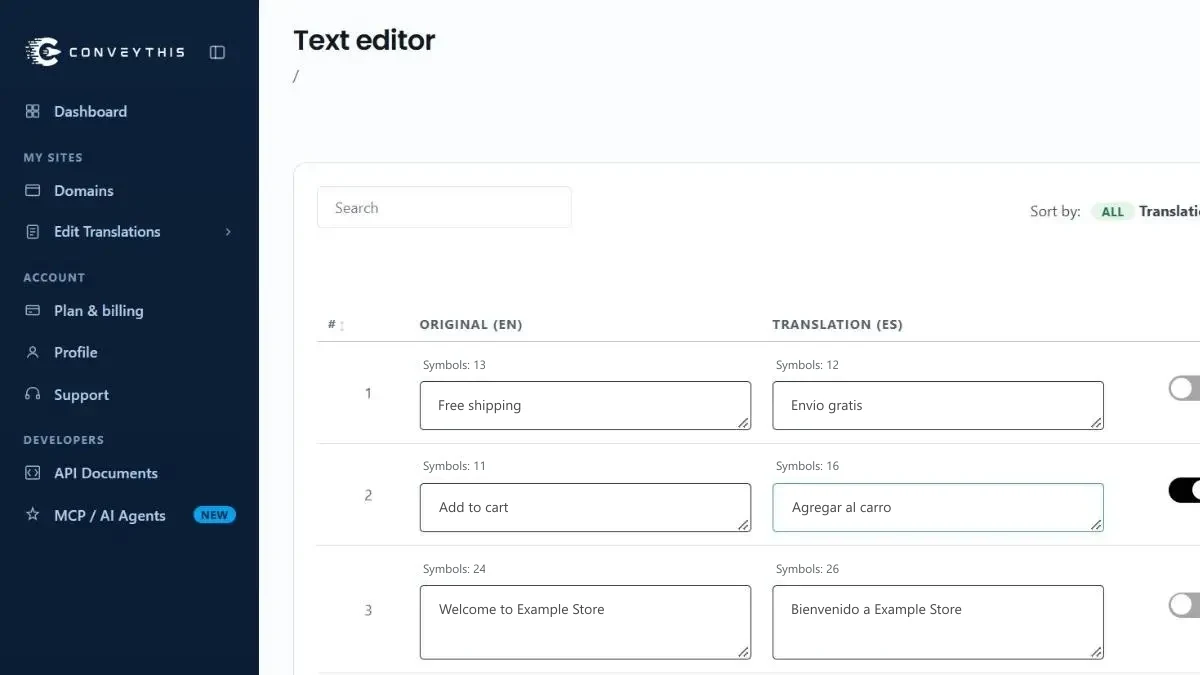Click the TRANSLATION (ES) column header
The width and height of the screenshot is (1200, 675).
(x=837, y=325)
